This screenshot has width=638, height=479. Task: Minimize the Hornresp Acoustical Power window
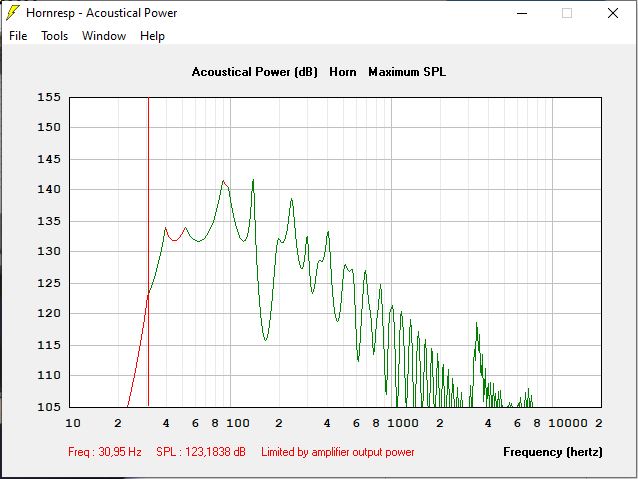click(522, 13)
